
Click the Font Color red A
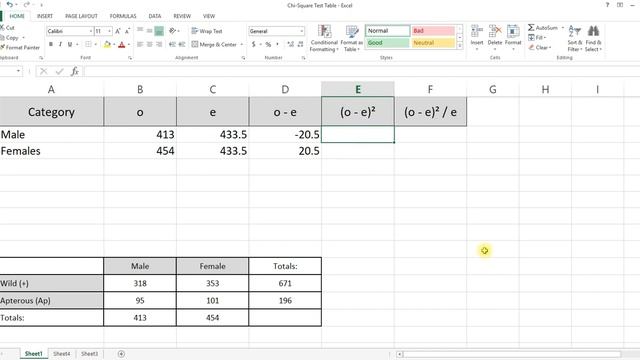[122, 44]
